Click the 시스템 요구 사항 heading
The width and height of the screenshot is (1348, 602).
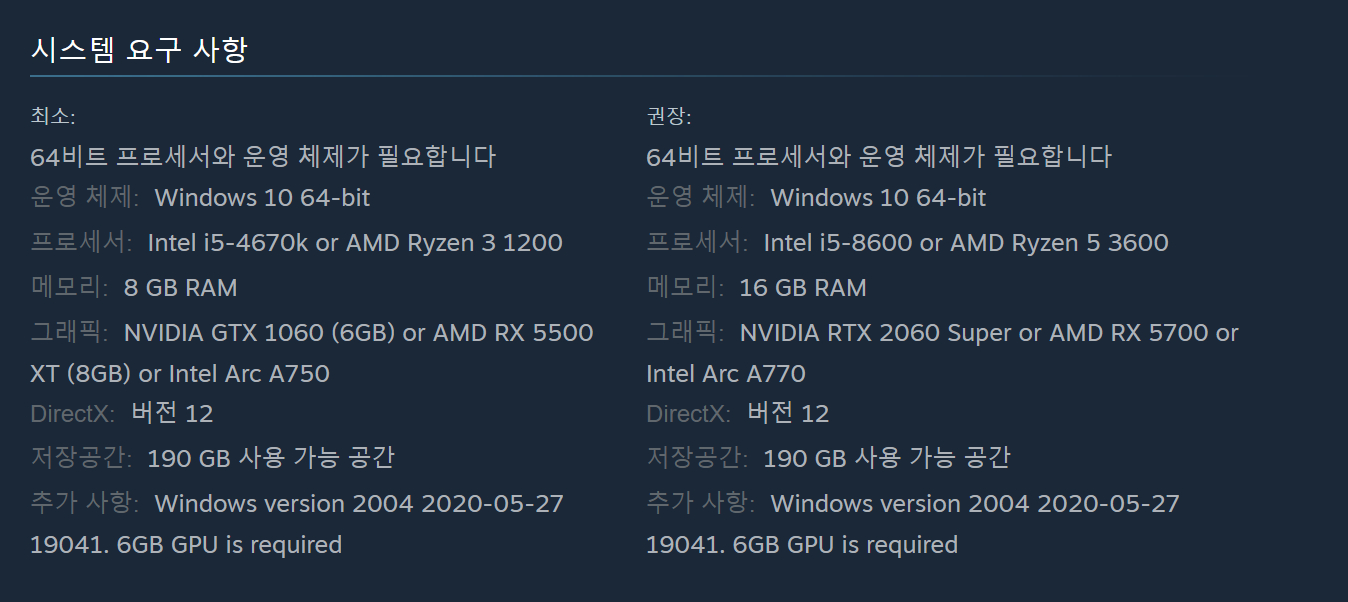tap(139, 49)
